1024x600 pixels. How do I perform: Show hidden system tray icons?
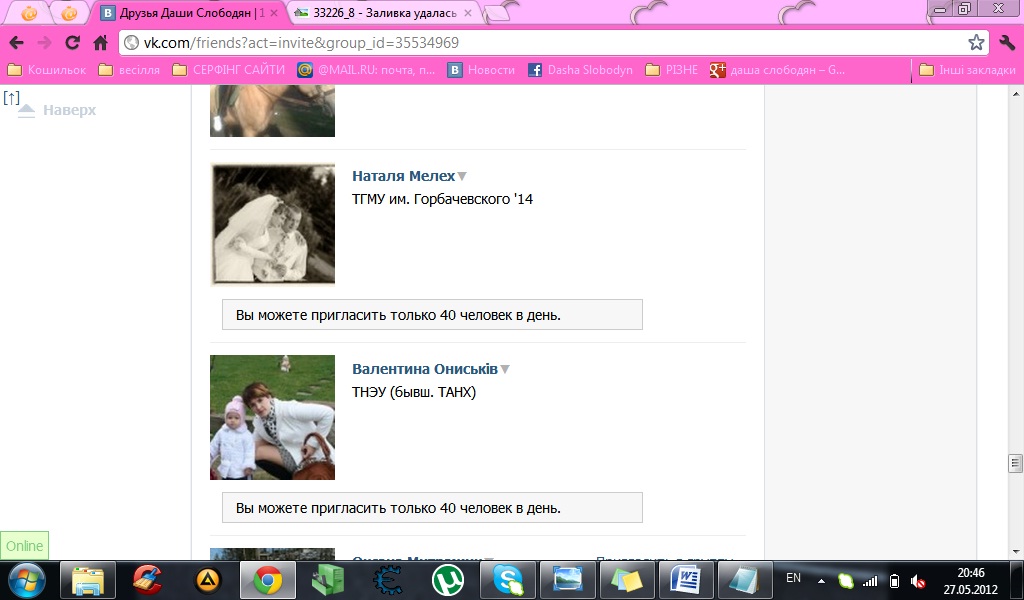point(822,581)
